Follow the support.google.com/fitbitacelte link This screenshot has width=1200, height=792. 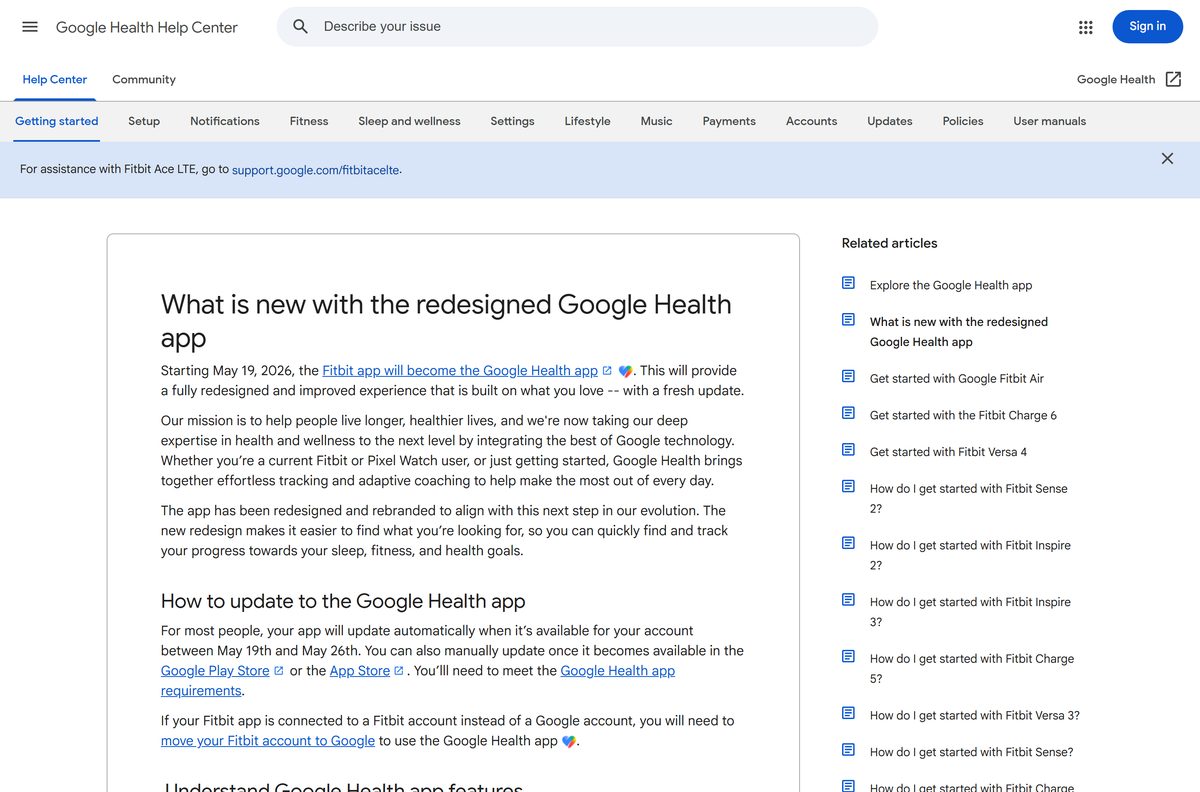[x=315, y=170]
